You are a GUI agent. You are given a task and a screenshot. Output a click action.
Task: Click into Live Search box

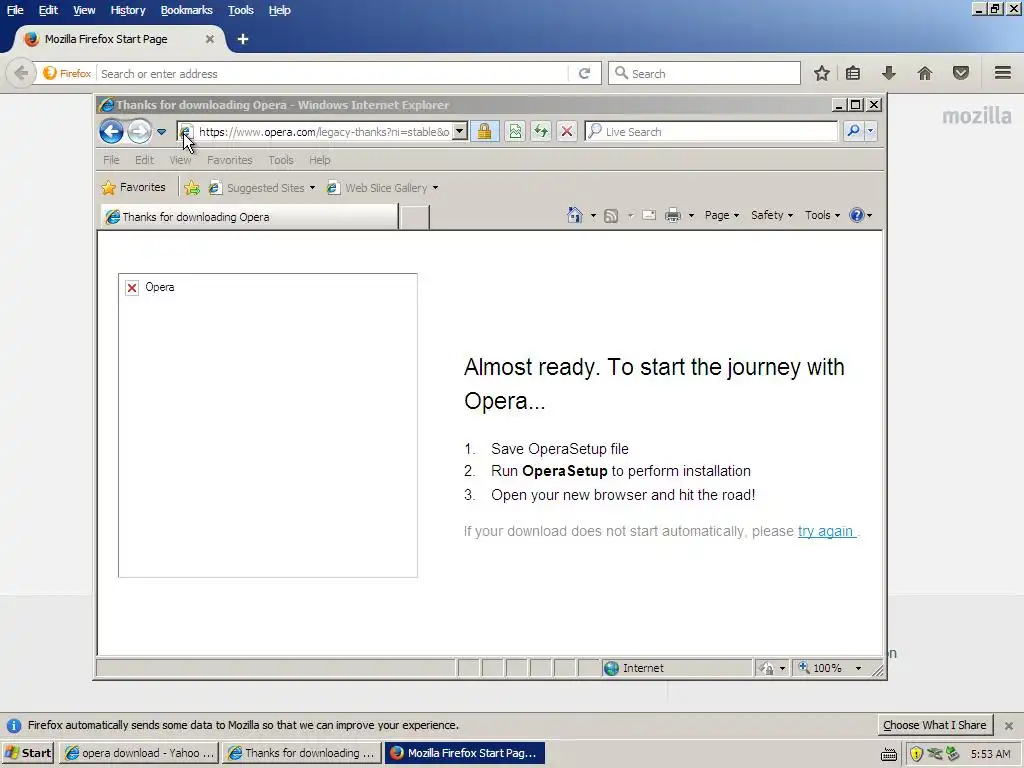pos(711,131)
